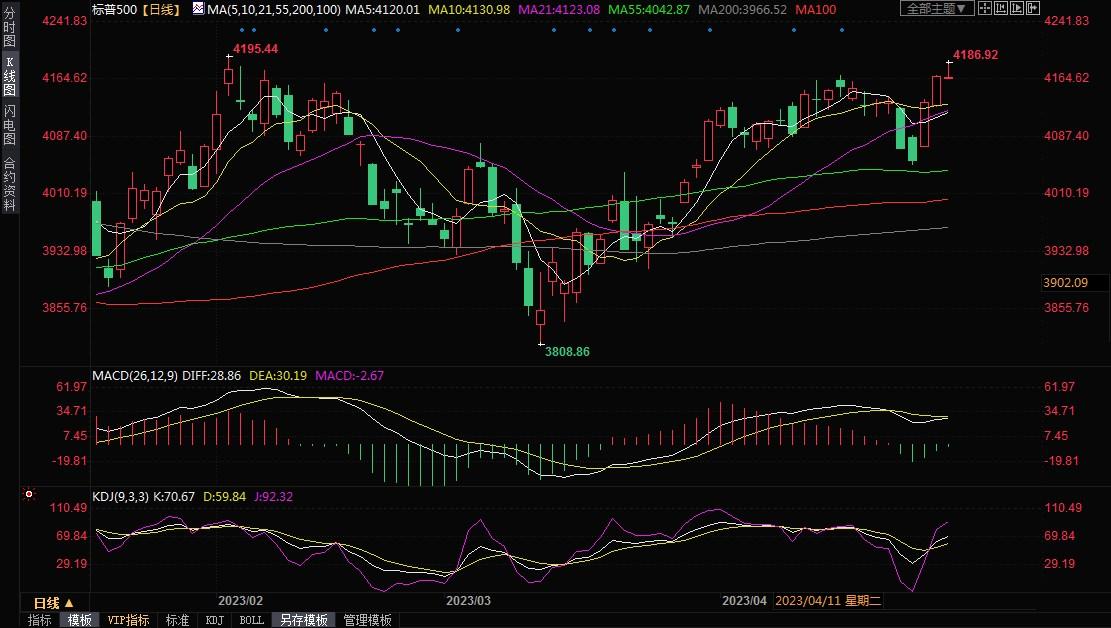Apply the KDJ template tab

point(215,620)
